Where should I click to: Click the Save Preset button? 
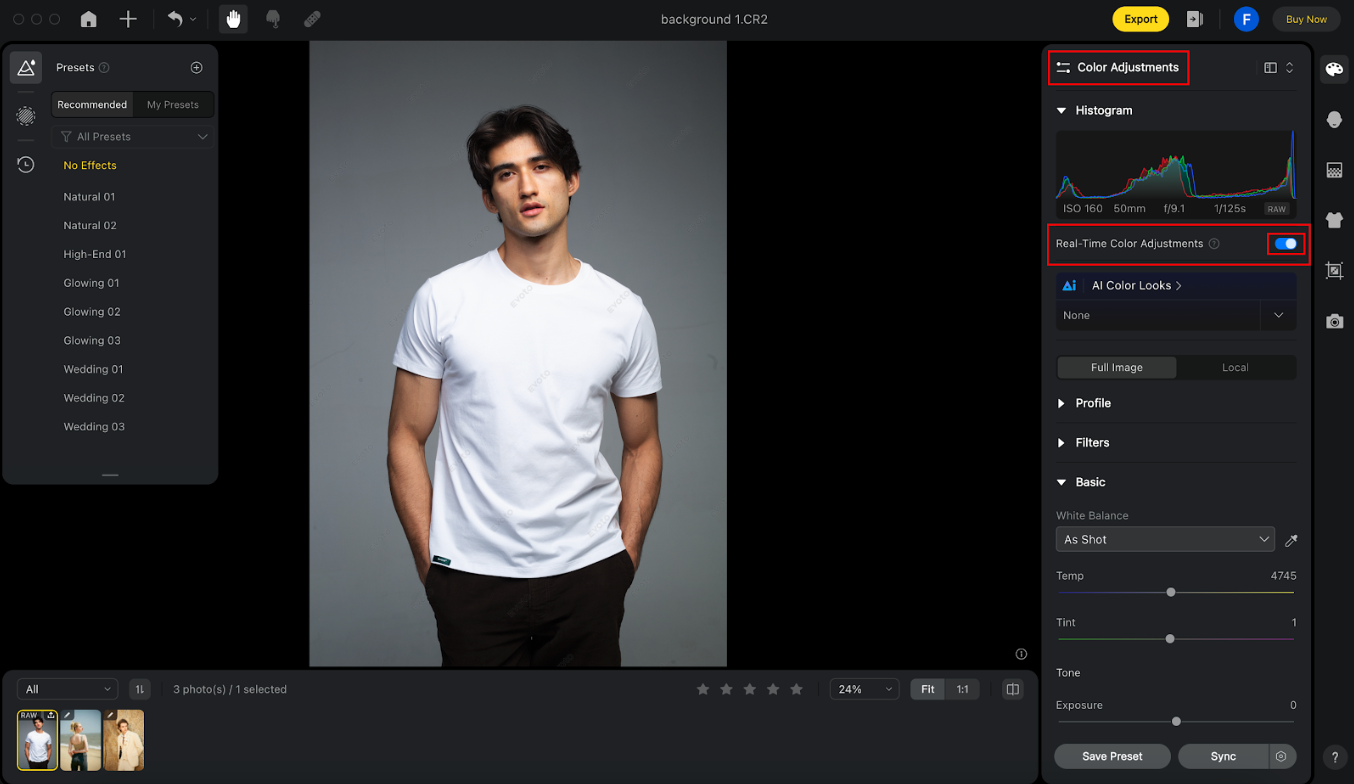click(x=1112, y=756)
